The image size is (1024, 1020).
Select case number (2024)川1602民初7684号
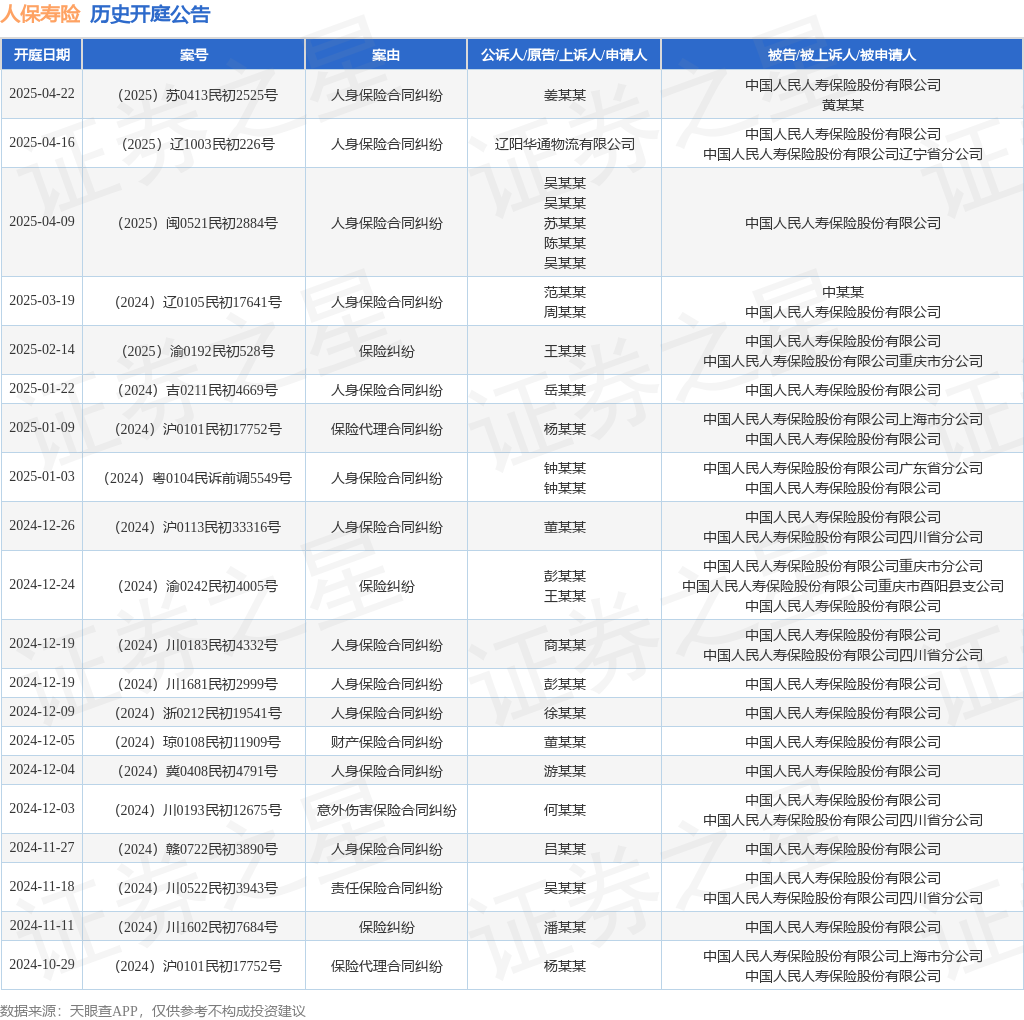coord(194,927)
